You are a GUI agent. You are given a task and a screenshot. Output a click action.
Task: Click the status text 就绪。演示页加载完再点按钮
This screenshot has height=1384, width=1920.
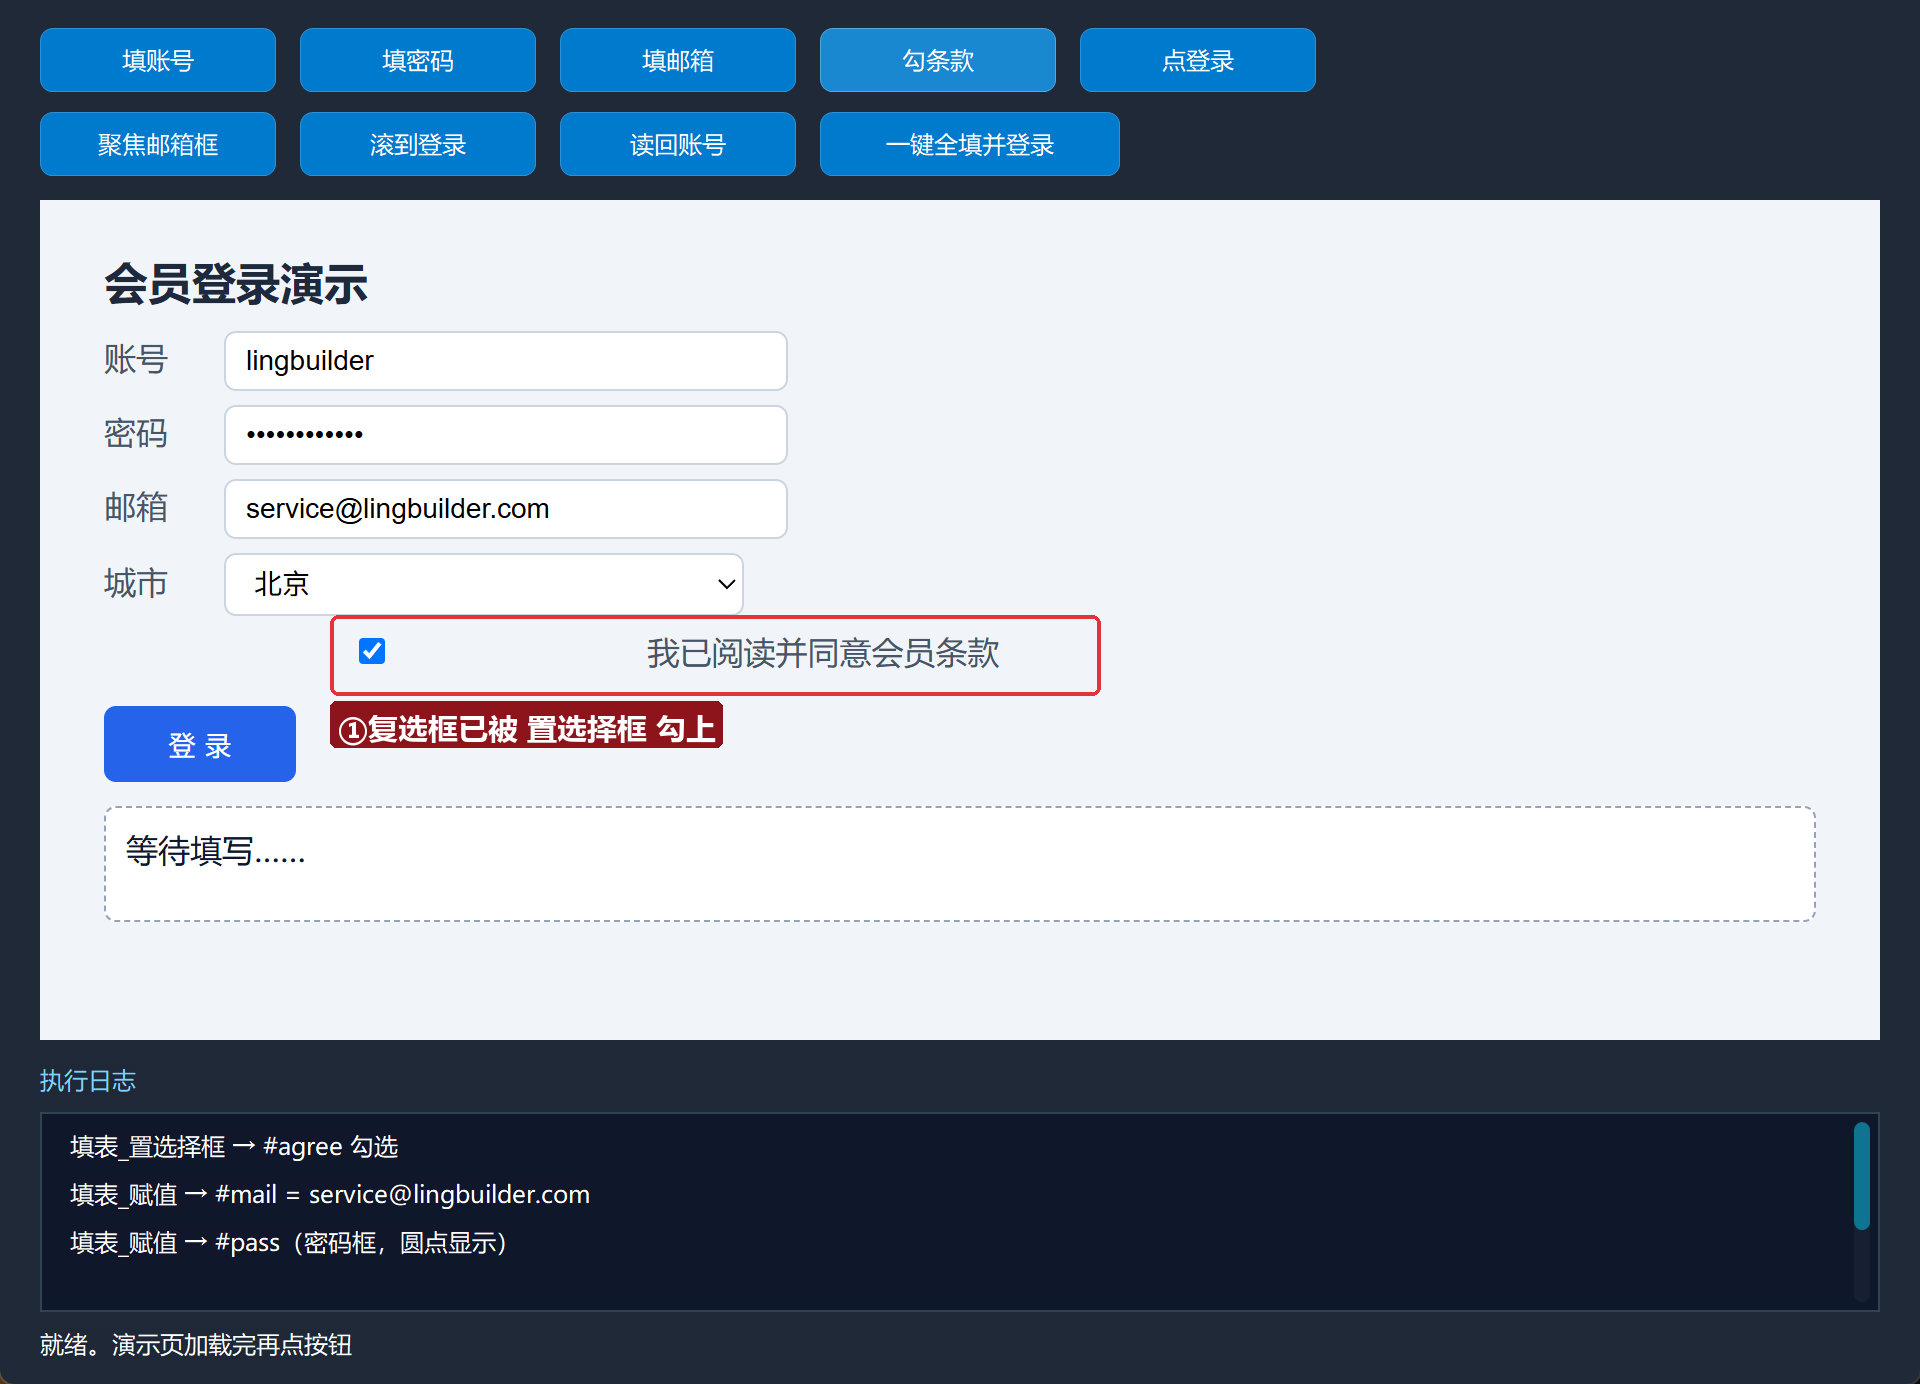click(196, 1345)
